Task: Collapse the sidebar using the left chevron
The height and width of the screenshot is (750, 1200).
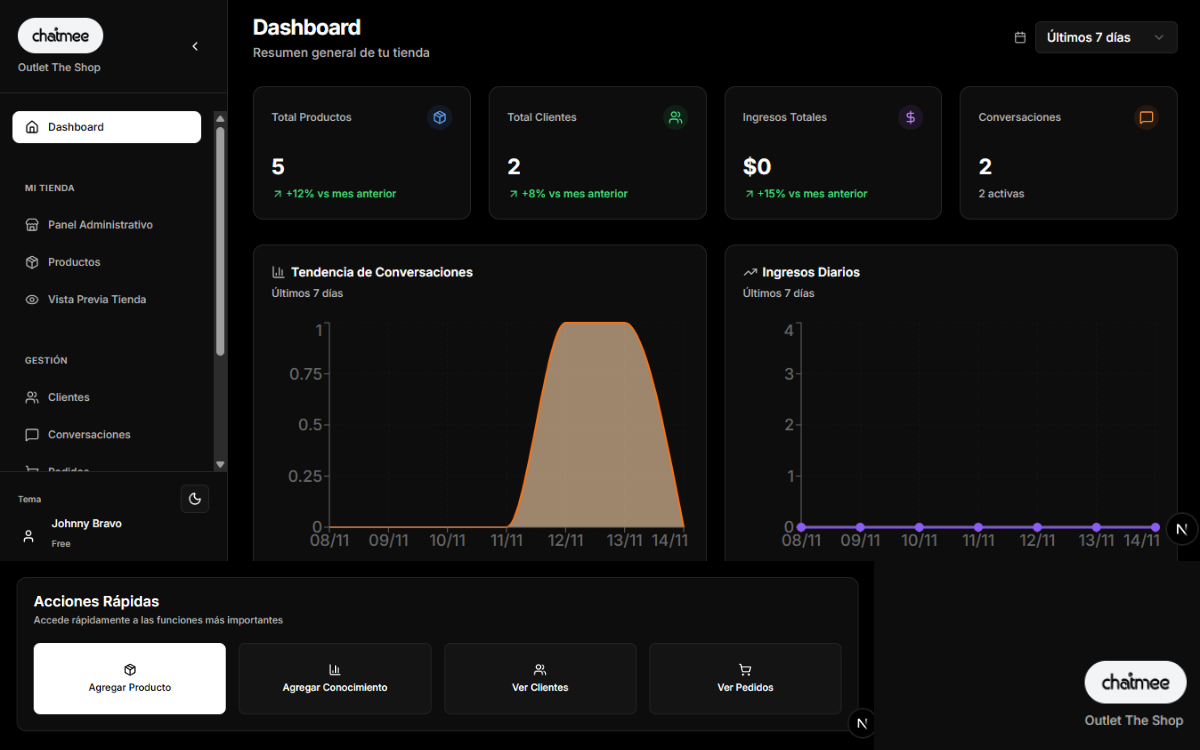Action: tap(194, 46)
